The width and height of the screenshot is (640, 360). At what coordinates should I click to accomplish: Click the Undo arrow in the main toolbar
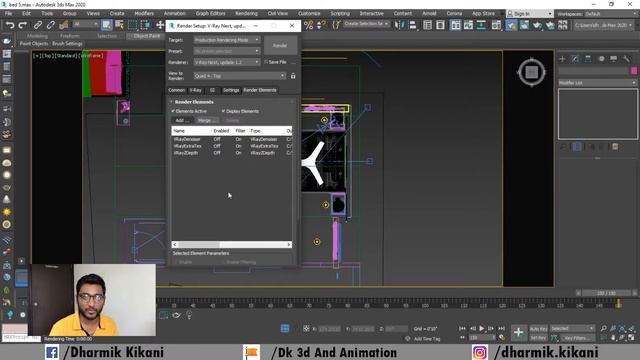[10, 25]
